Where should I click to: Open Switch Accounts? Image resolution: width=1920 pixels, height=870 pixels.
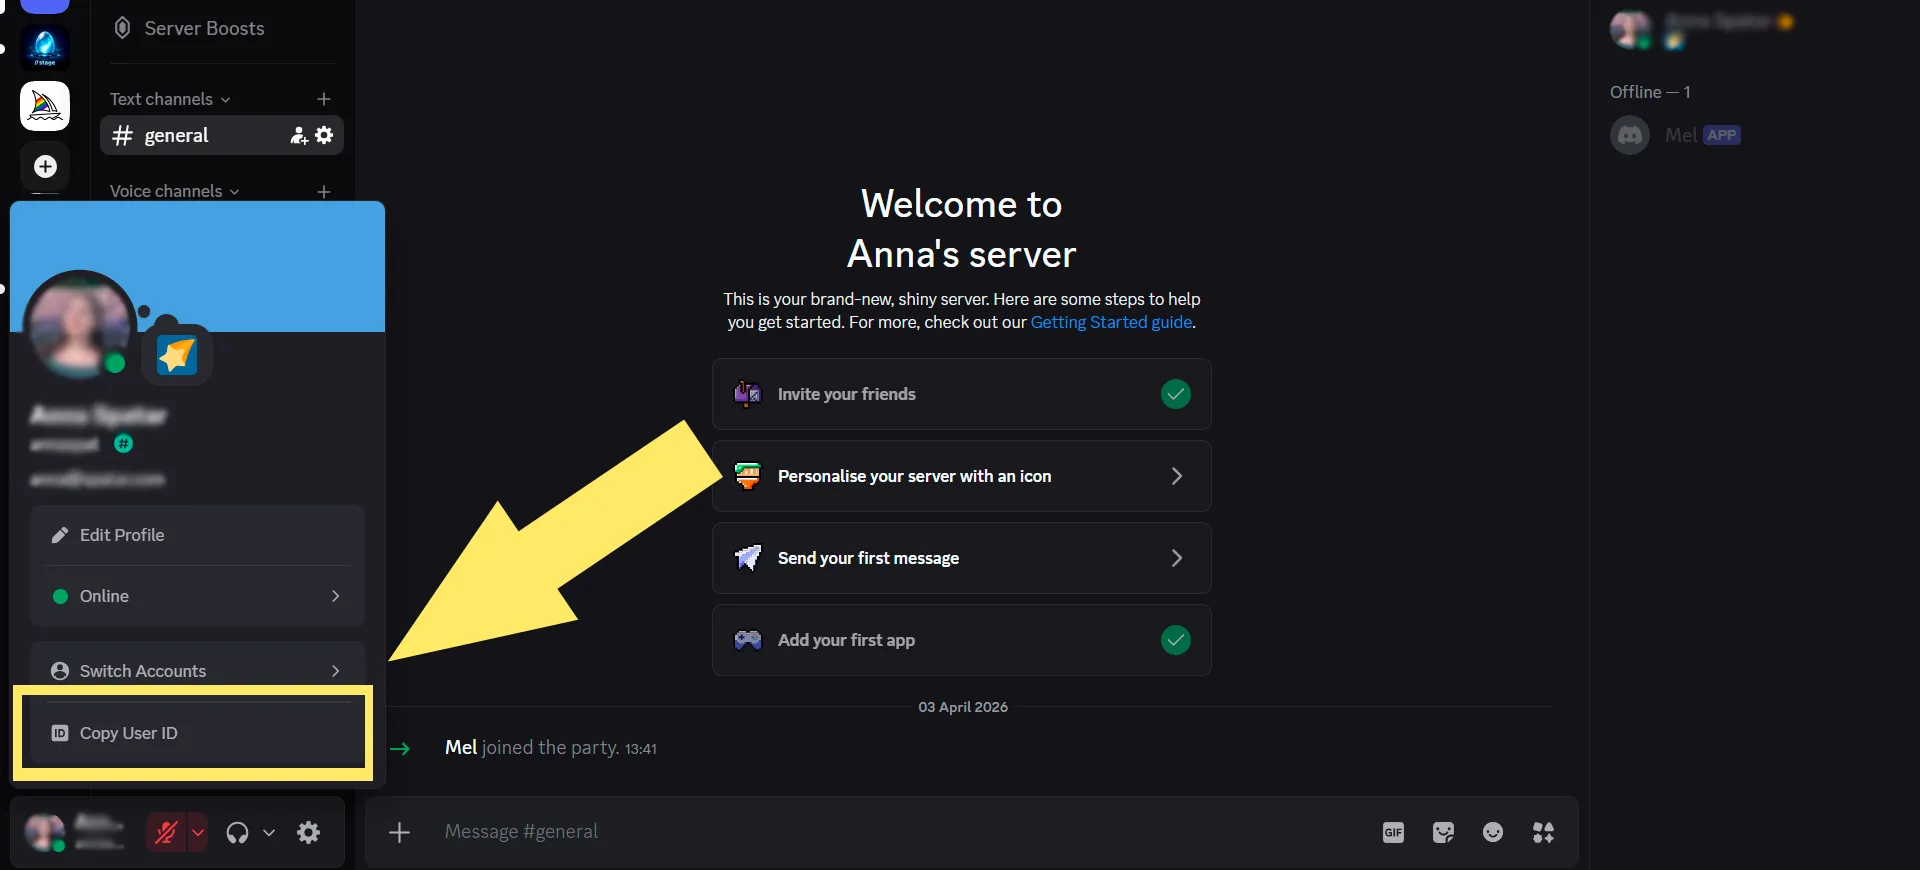(x=197, y=671)
